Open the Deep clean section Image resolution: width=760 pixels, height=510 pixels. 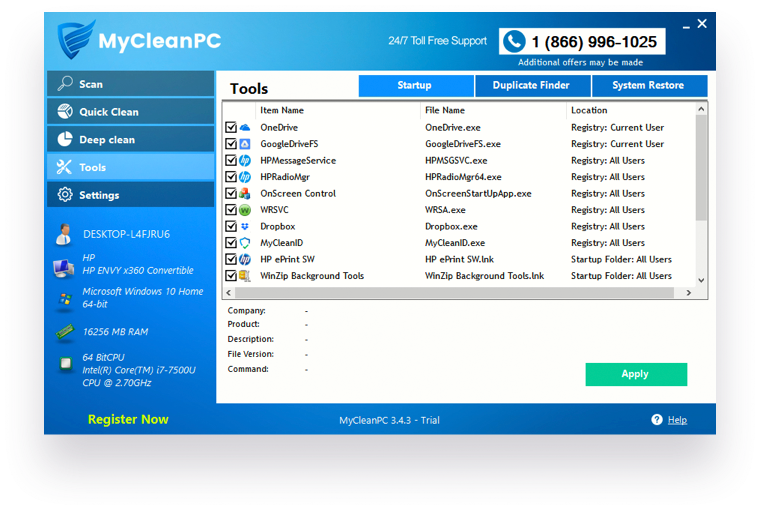tap(131, 139)
